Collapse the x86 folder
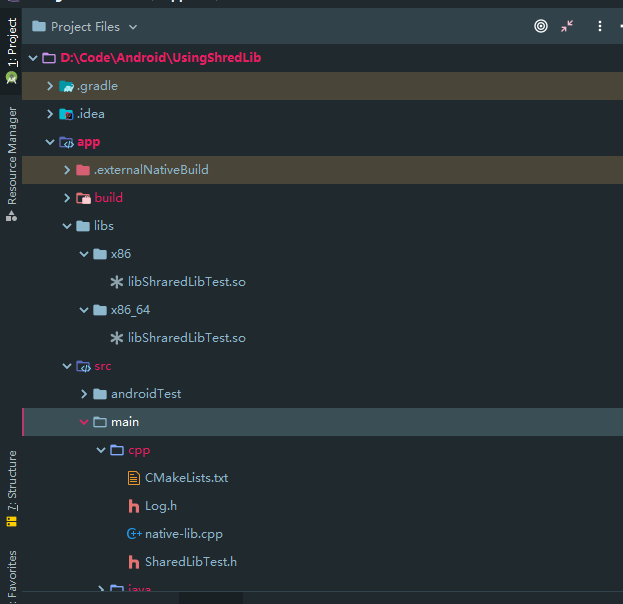 click(84, 254)
